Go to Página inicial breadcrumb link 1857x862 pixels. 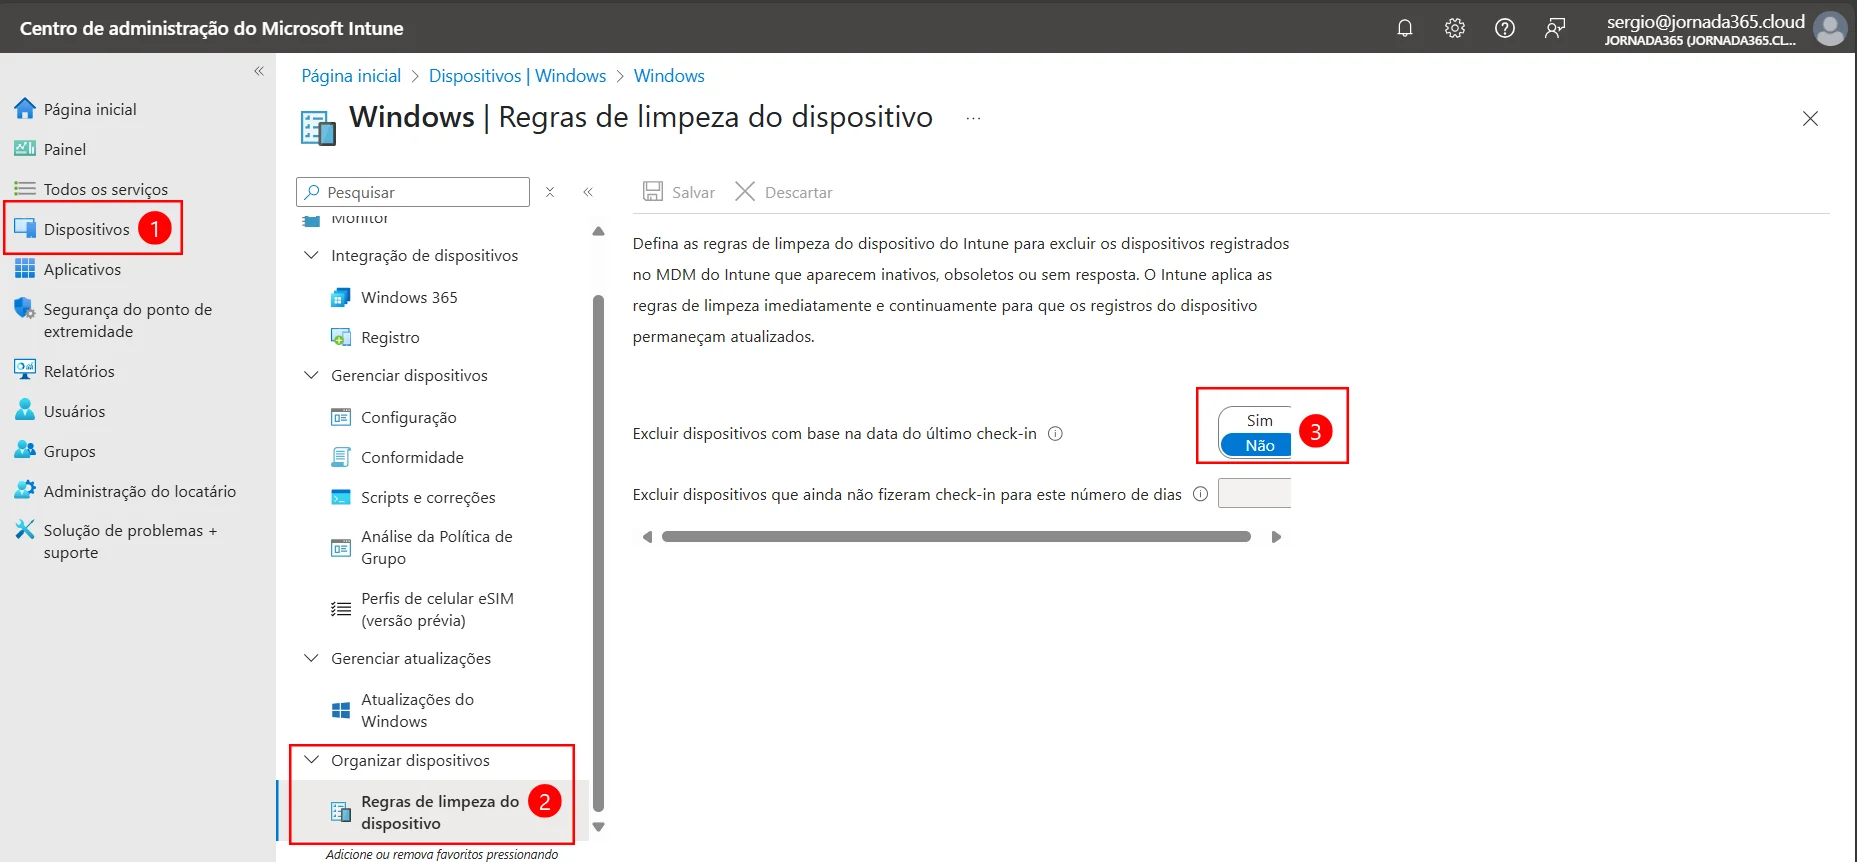point(351,76)
